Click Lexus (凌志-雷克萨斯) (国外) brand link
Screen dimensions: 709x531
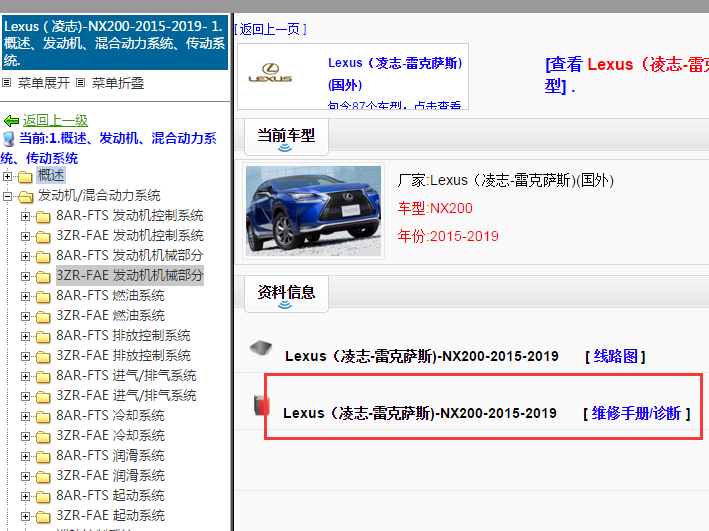pyautogui.click(x=396, y=74)
